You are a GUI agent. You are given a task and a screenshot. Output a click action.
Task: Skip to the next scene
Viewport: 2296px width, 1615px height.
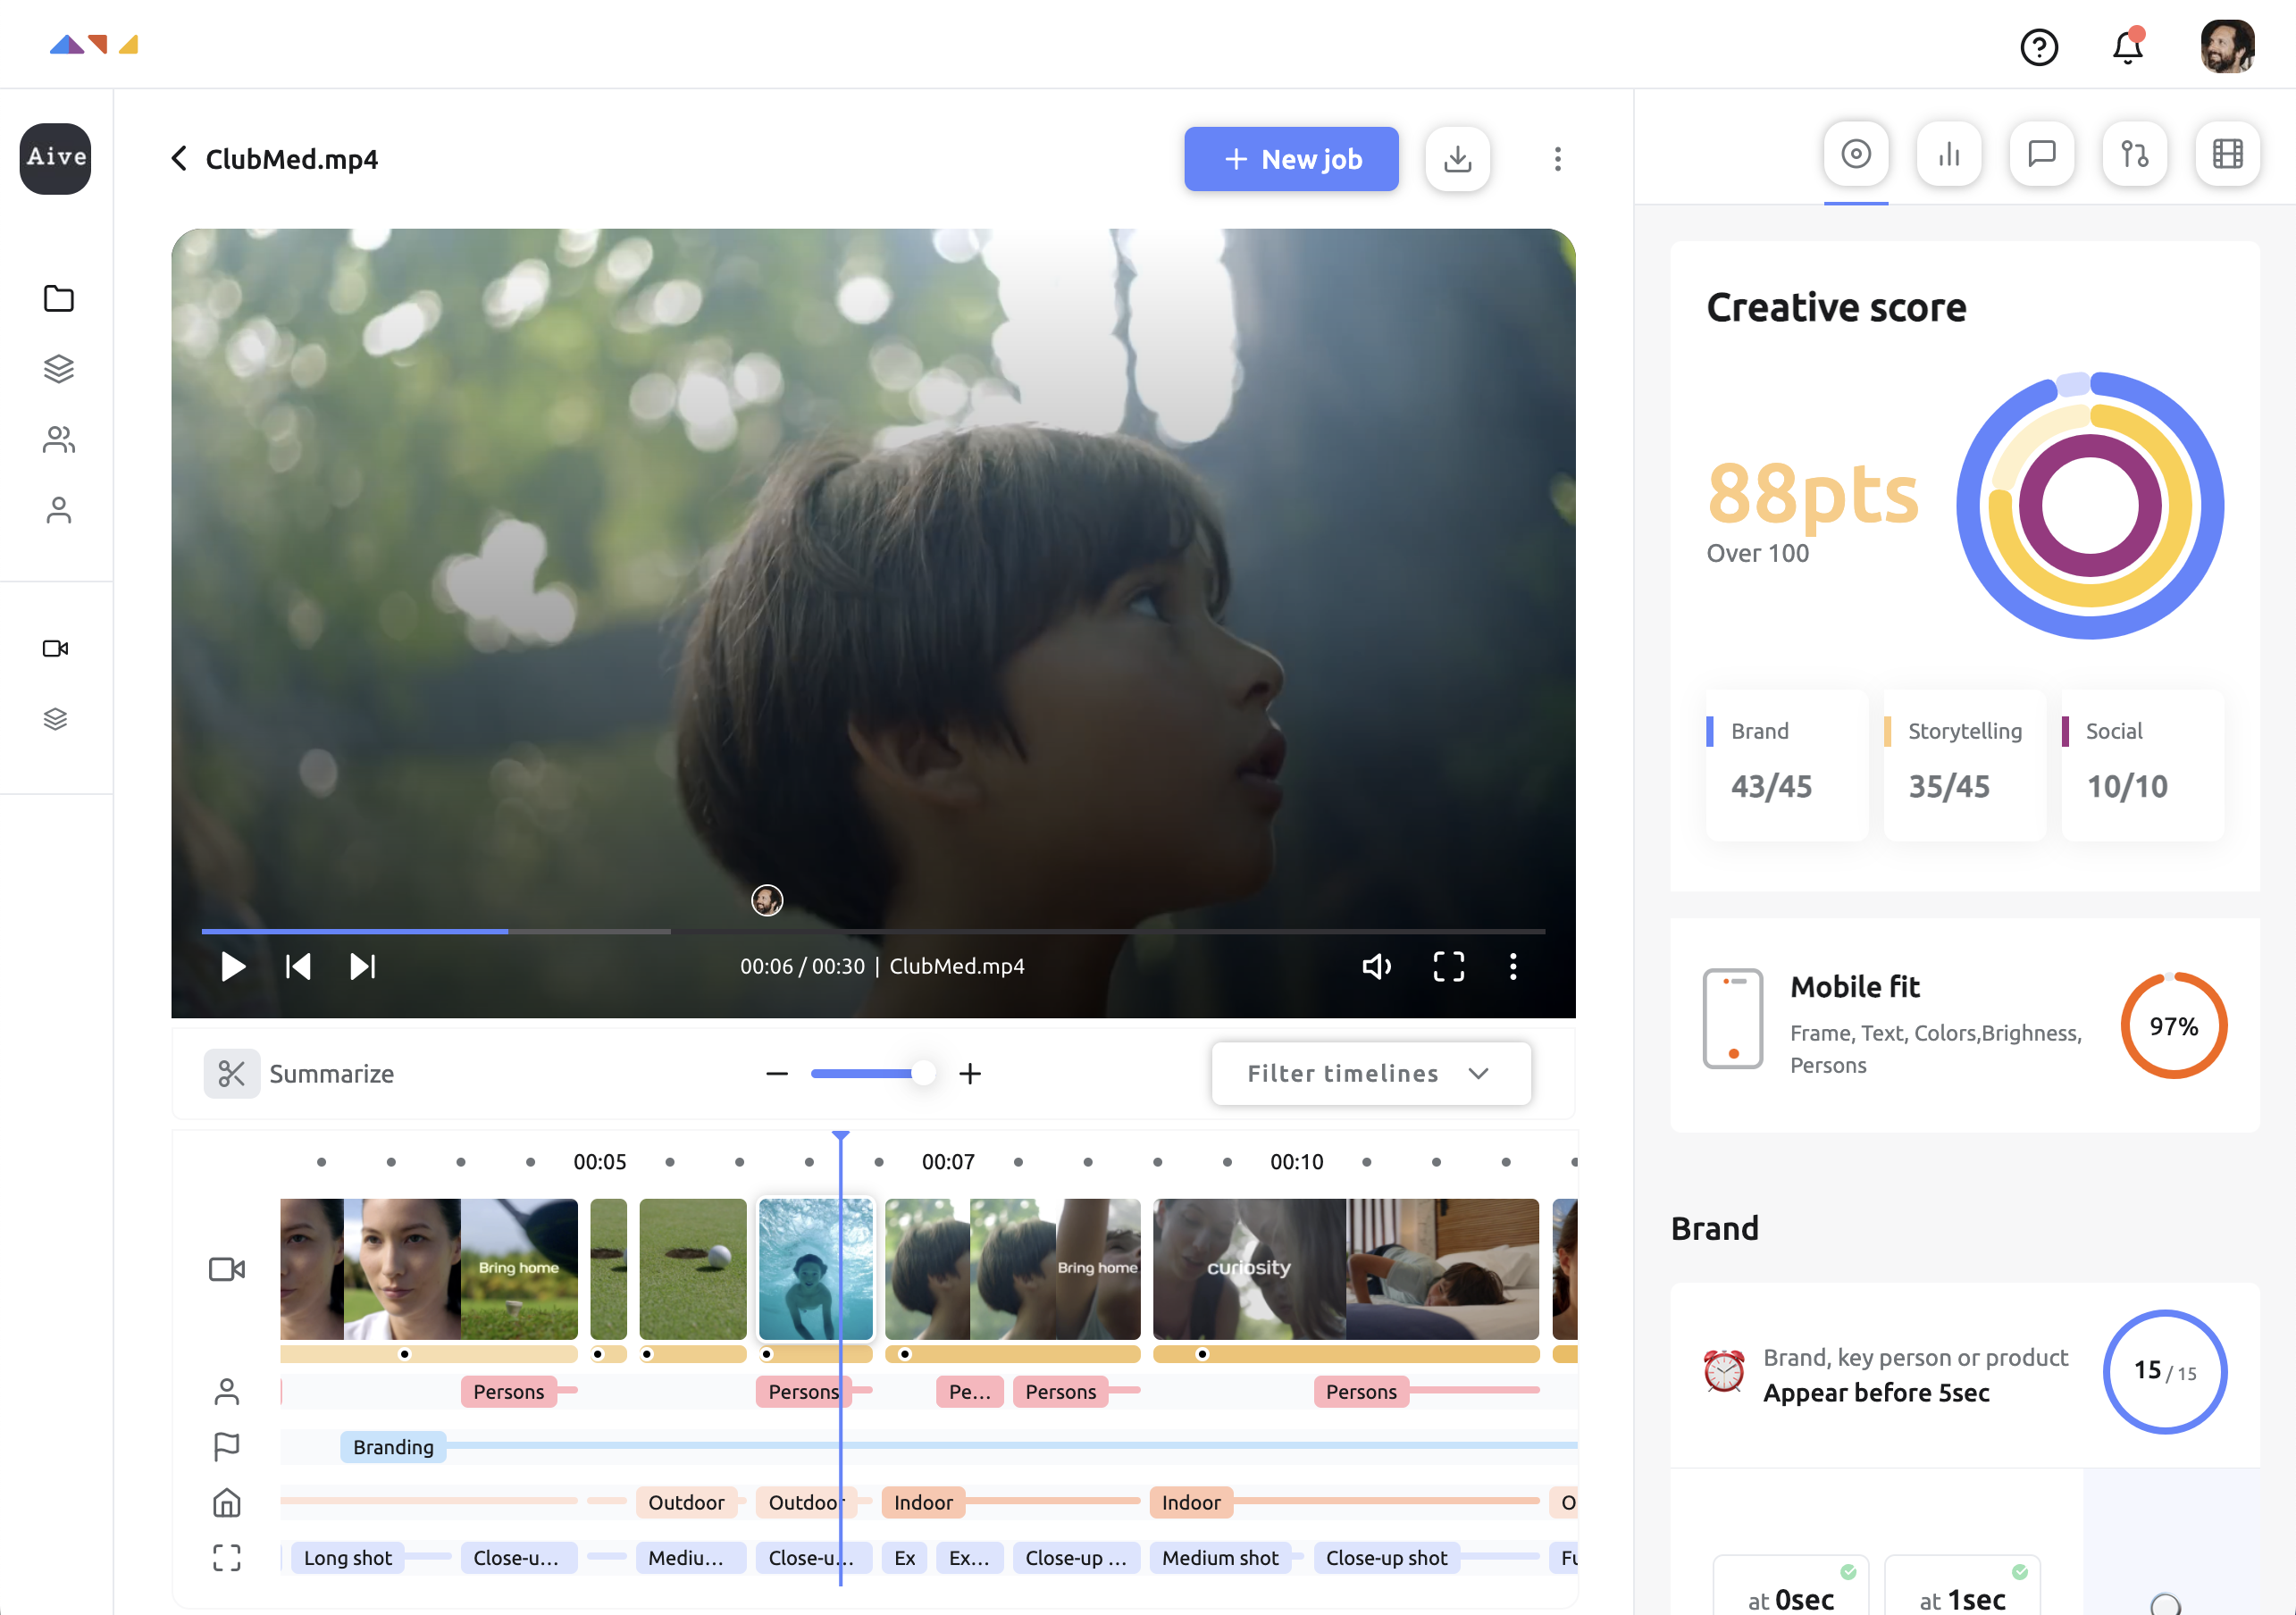[x=362, y=966]
